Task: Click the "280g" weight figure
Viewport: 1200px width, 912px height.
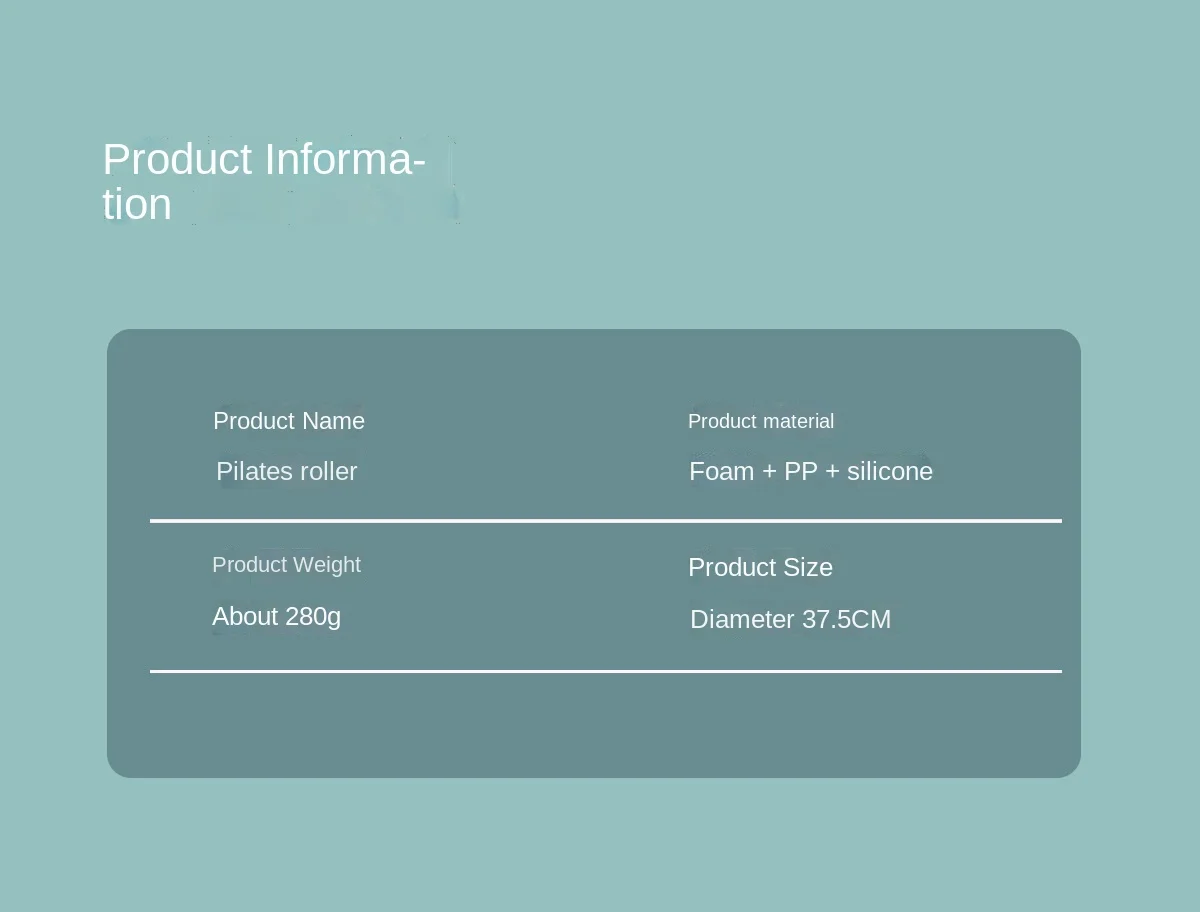Action: coord(313,616)
